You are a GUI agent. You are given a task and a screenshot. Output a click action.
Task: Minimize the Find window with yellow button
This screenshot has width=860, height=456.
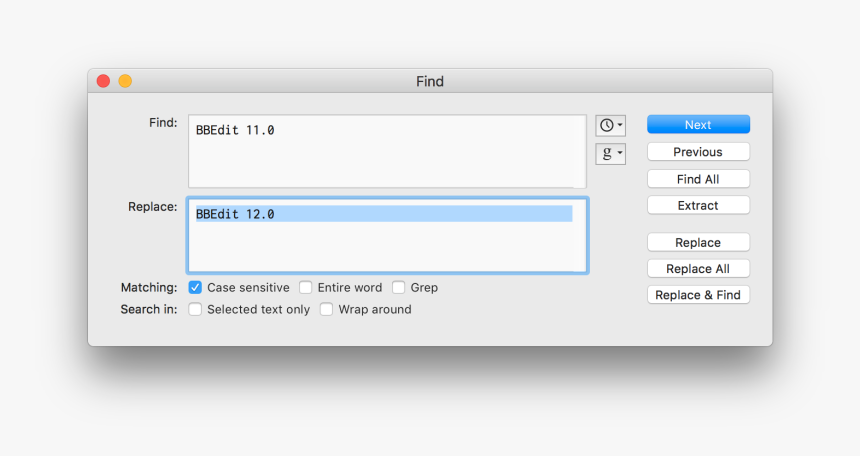[125, 81]
